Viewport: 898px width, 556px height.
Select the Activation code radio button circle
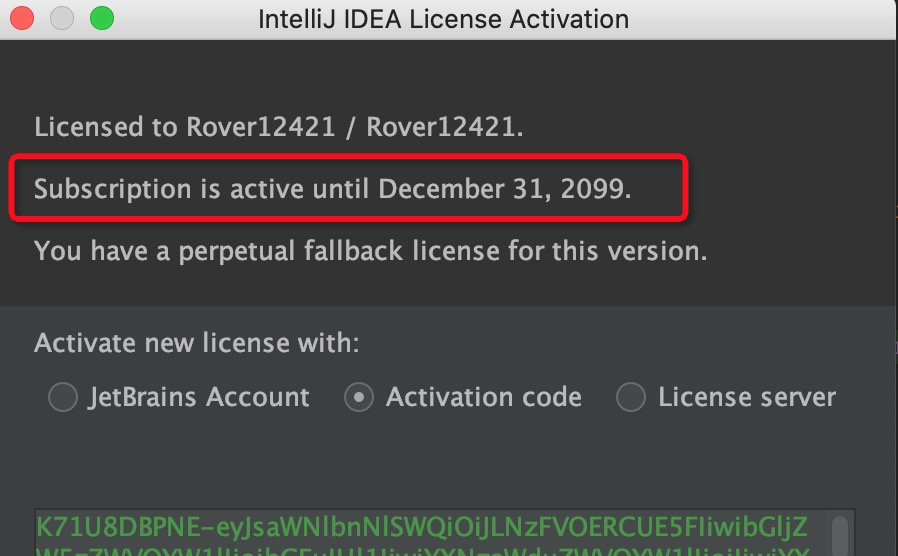(358, 398)
